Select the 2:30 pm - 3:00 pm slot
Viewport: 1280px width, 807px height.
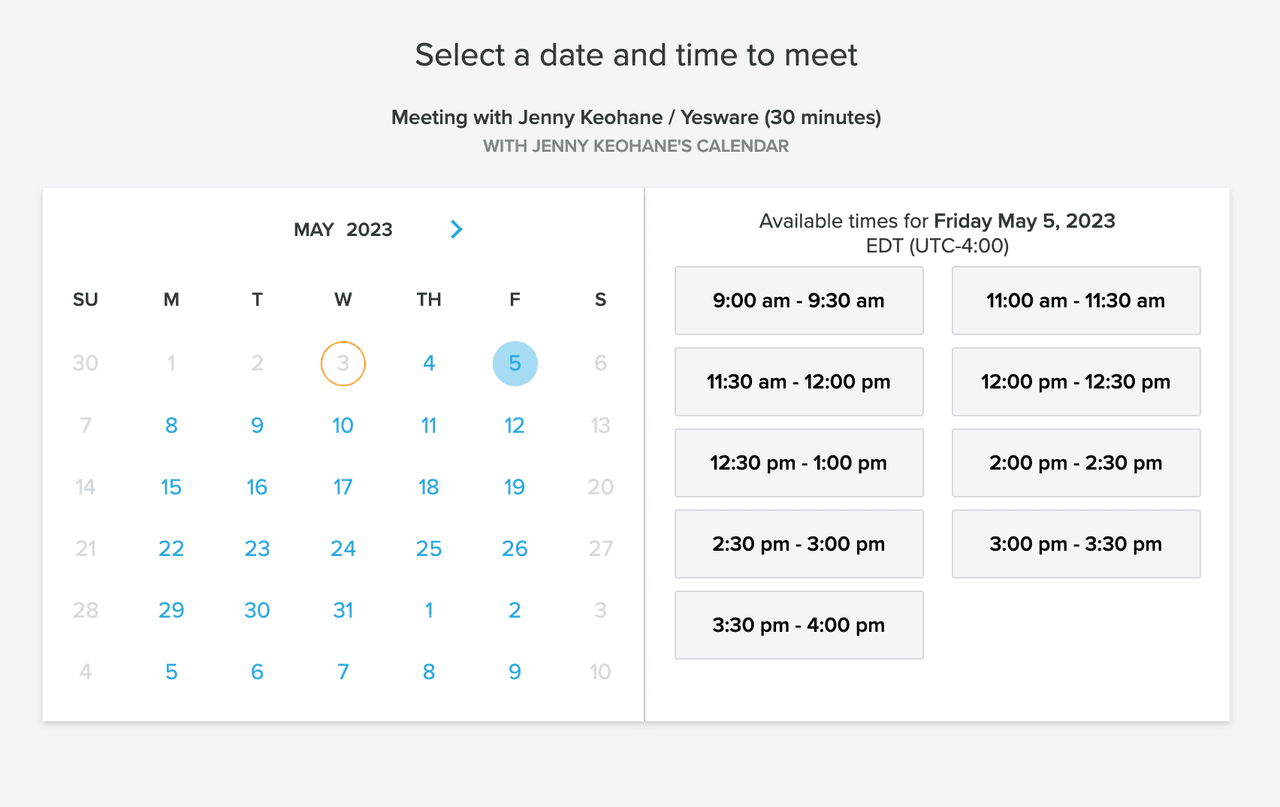coord(799,543)
